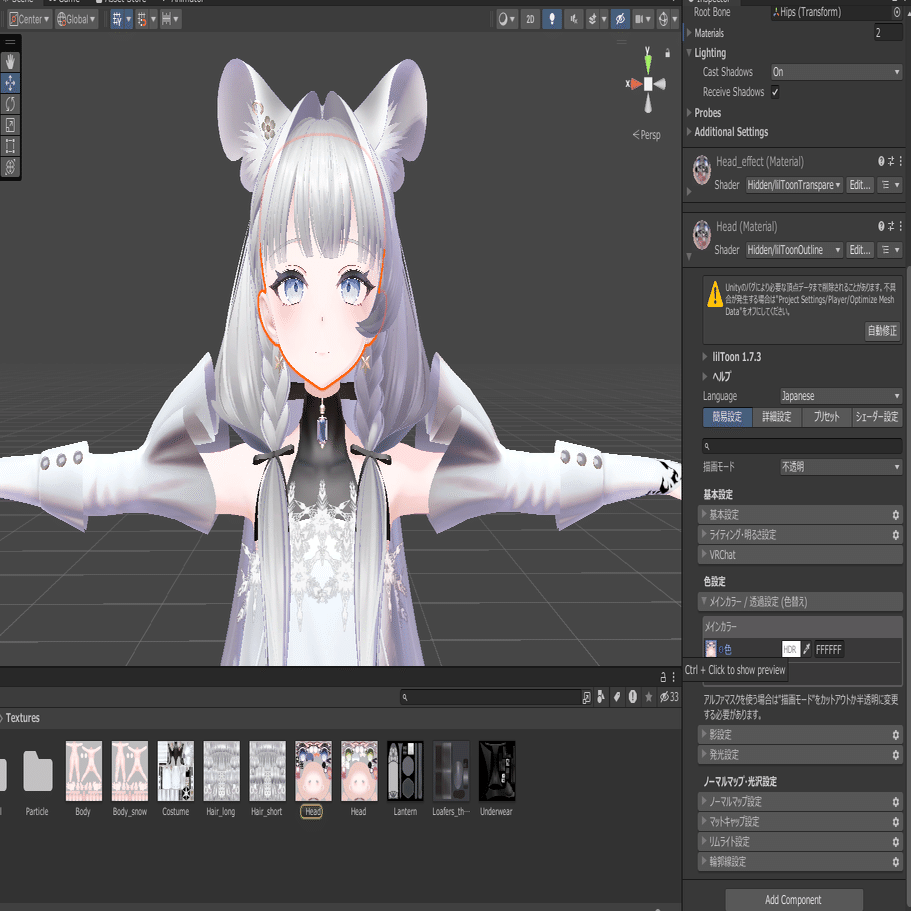
Task: Click the Project panel search field
Action: tap(490, 697)
